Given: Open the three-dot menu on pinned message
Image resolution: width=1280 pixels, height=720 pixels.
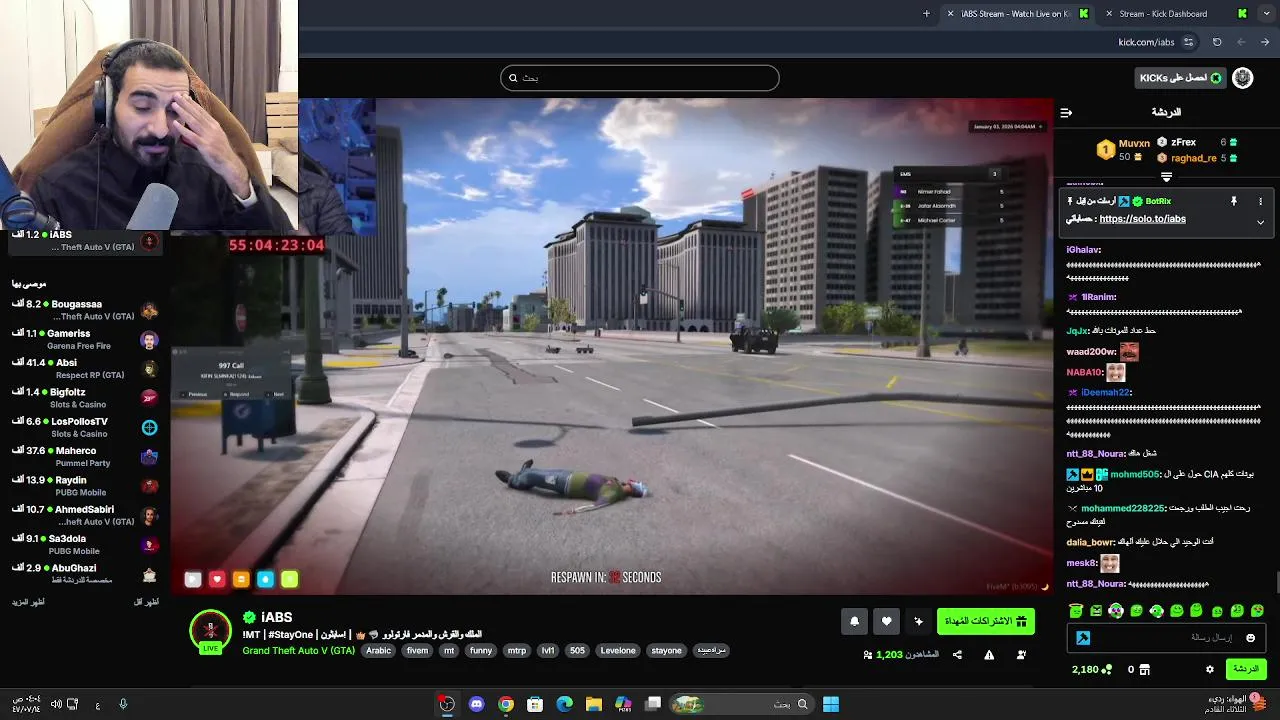Looking at the screenshot, I should click(x=1260, y=201).
